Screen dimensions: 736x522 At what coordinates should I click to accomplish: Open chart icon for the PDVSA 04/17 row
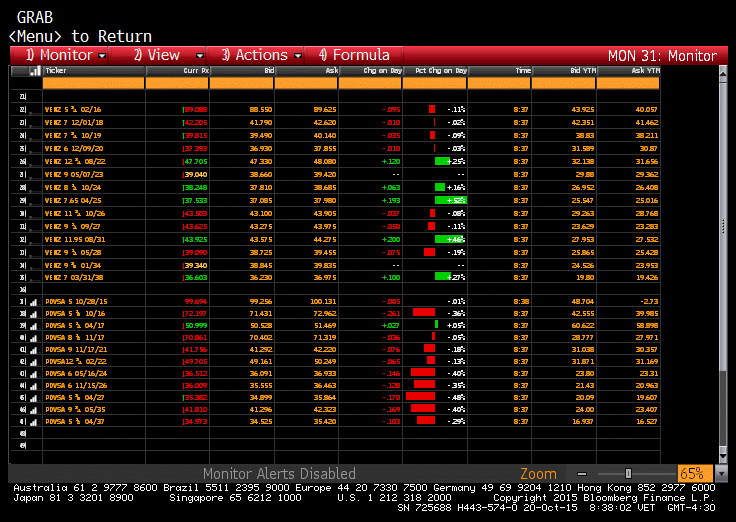tap(33, 326)
